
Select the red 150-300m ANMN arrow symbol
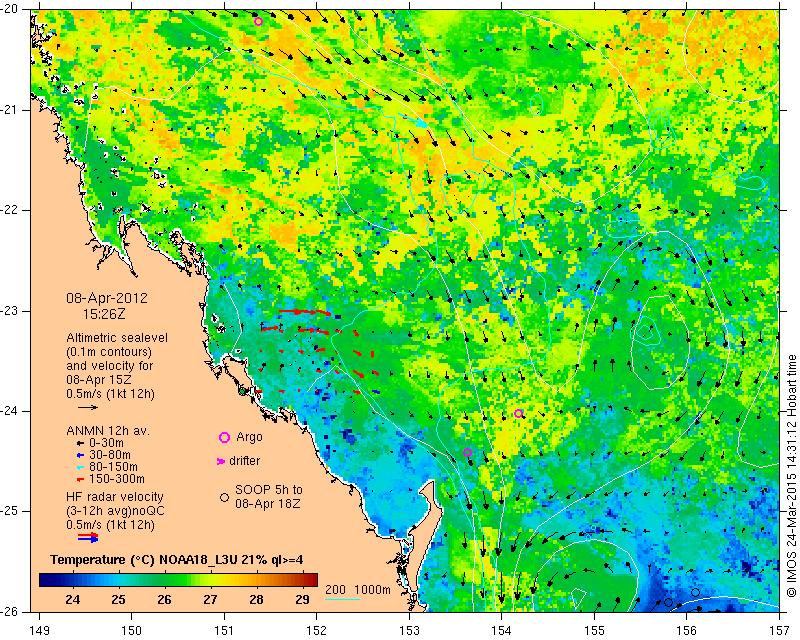pos(80,480)
